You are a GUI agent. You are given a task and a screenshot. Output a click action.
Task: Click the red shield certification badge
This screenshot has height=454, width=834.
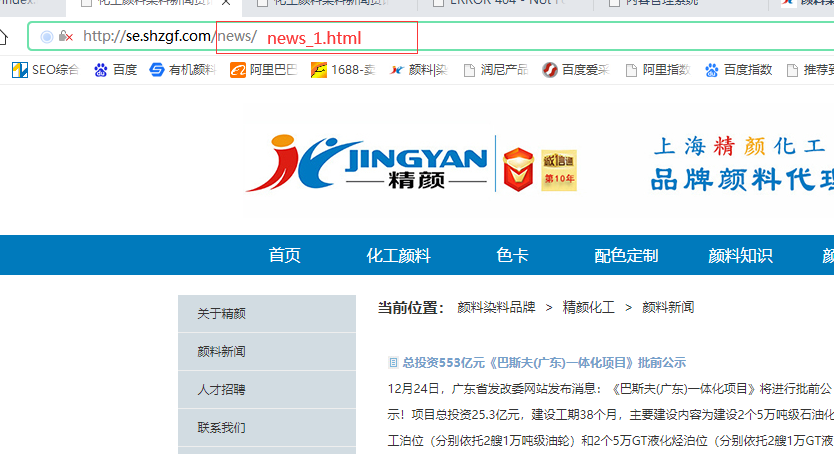518,170
